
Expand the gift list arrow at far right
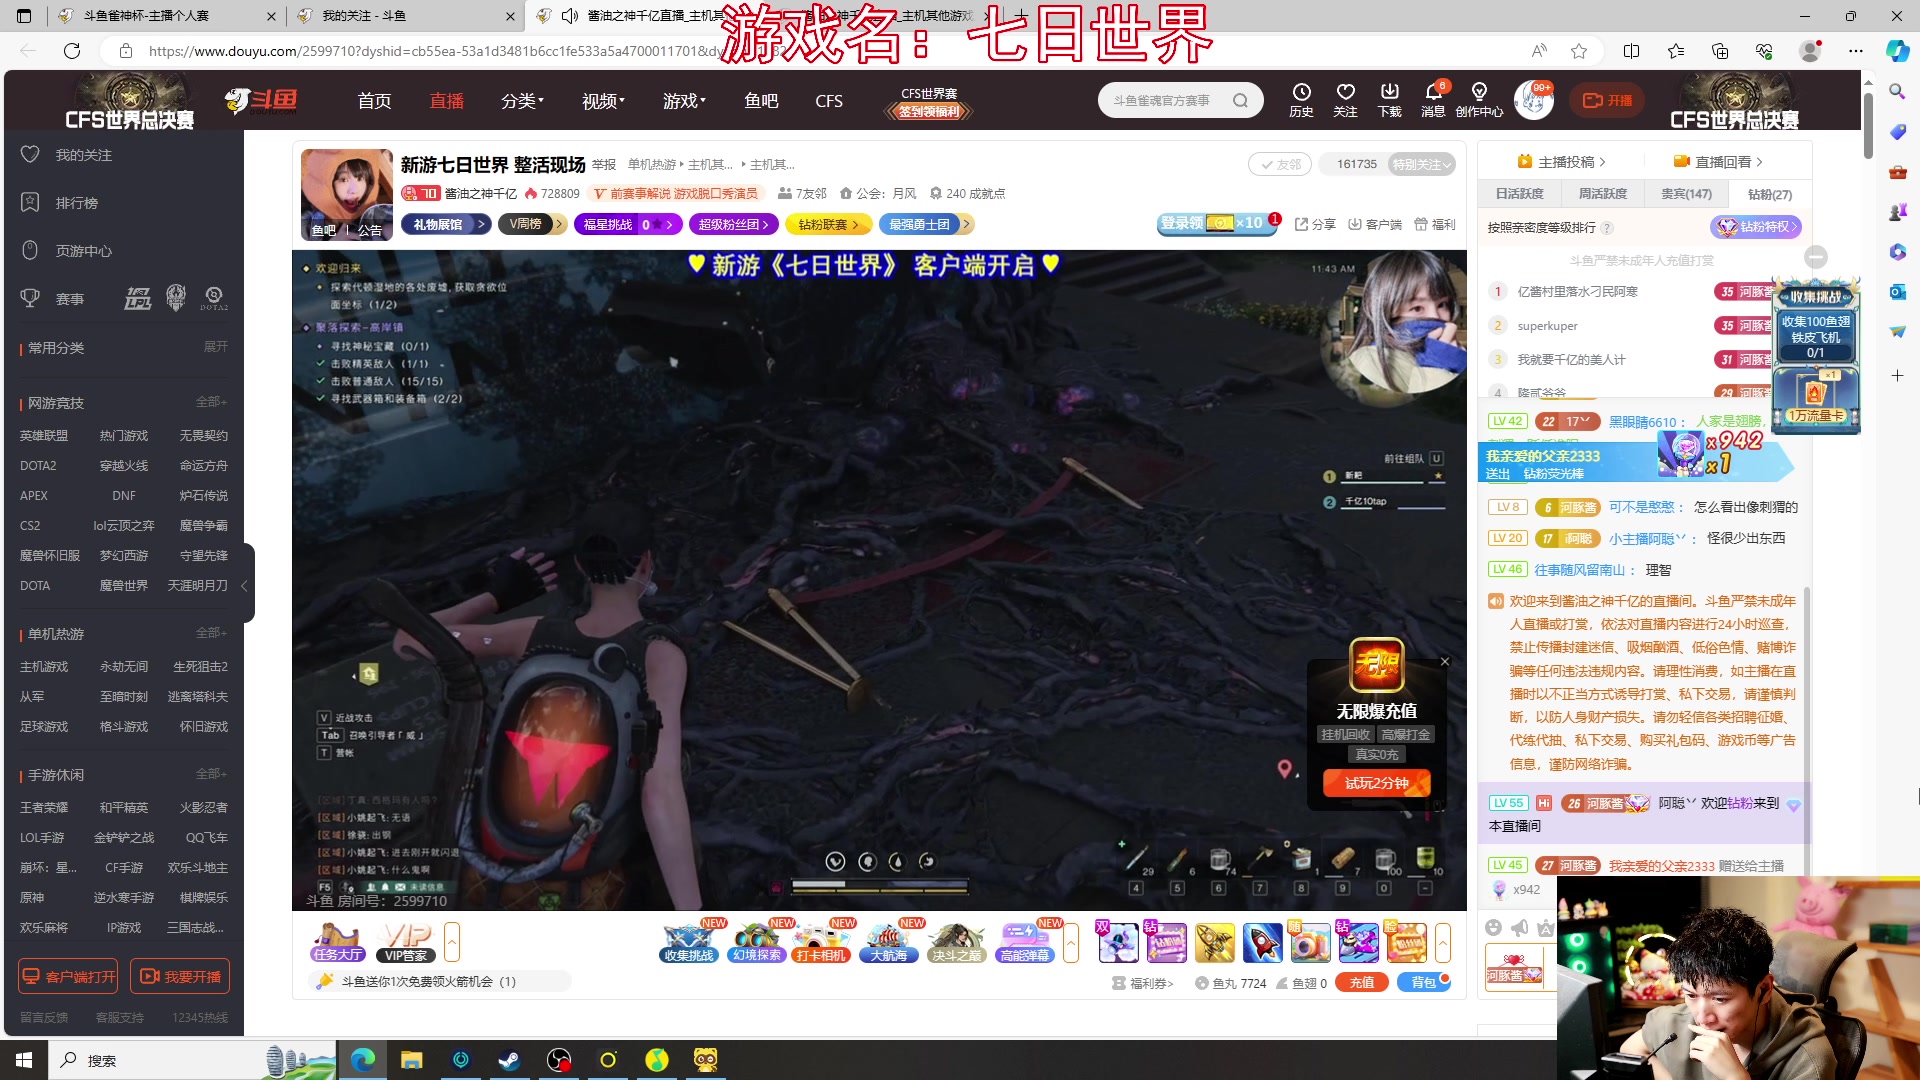(x=1443, y=942)
